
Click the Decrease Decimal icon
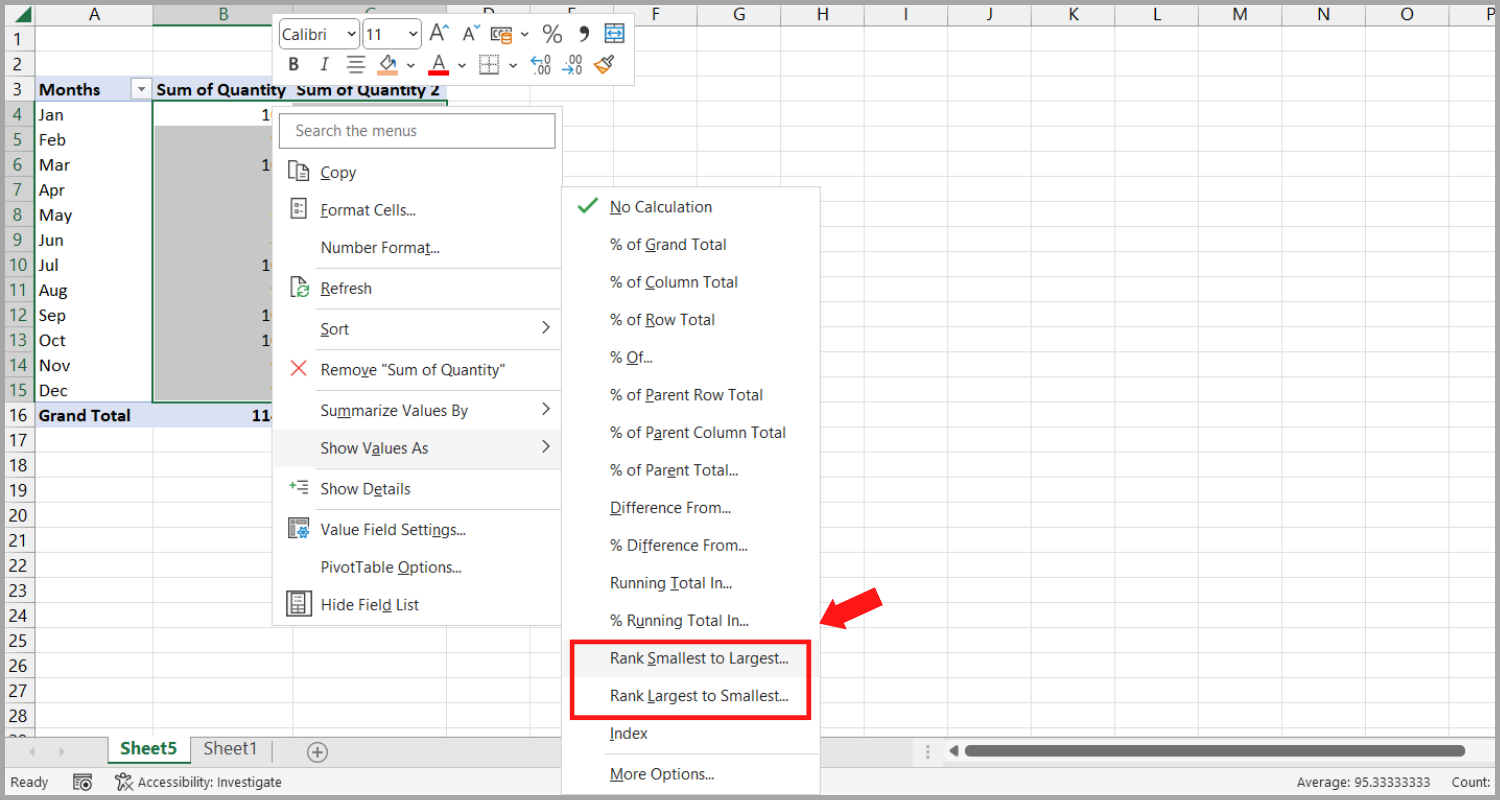pos(572,64)
